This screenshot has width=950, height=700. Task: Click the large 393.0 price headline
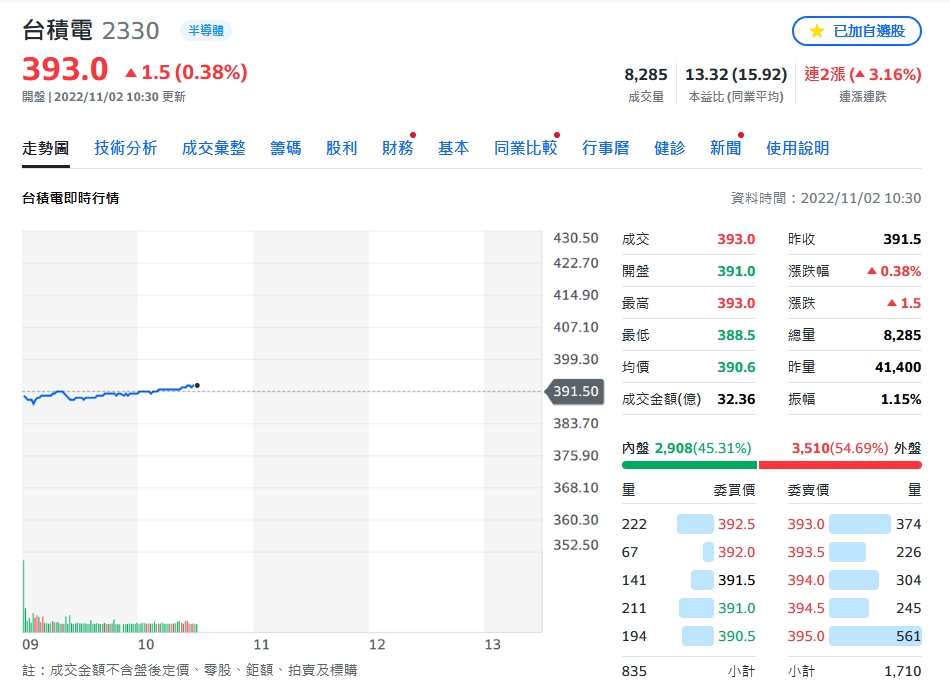(65, 68)
